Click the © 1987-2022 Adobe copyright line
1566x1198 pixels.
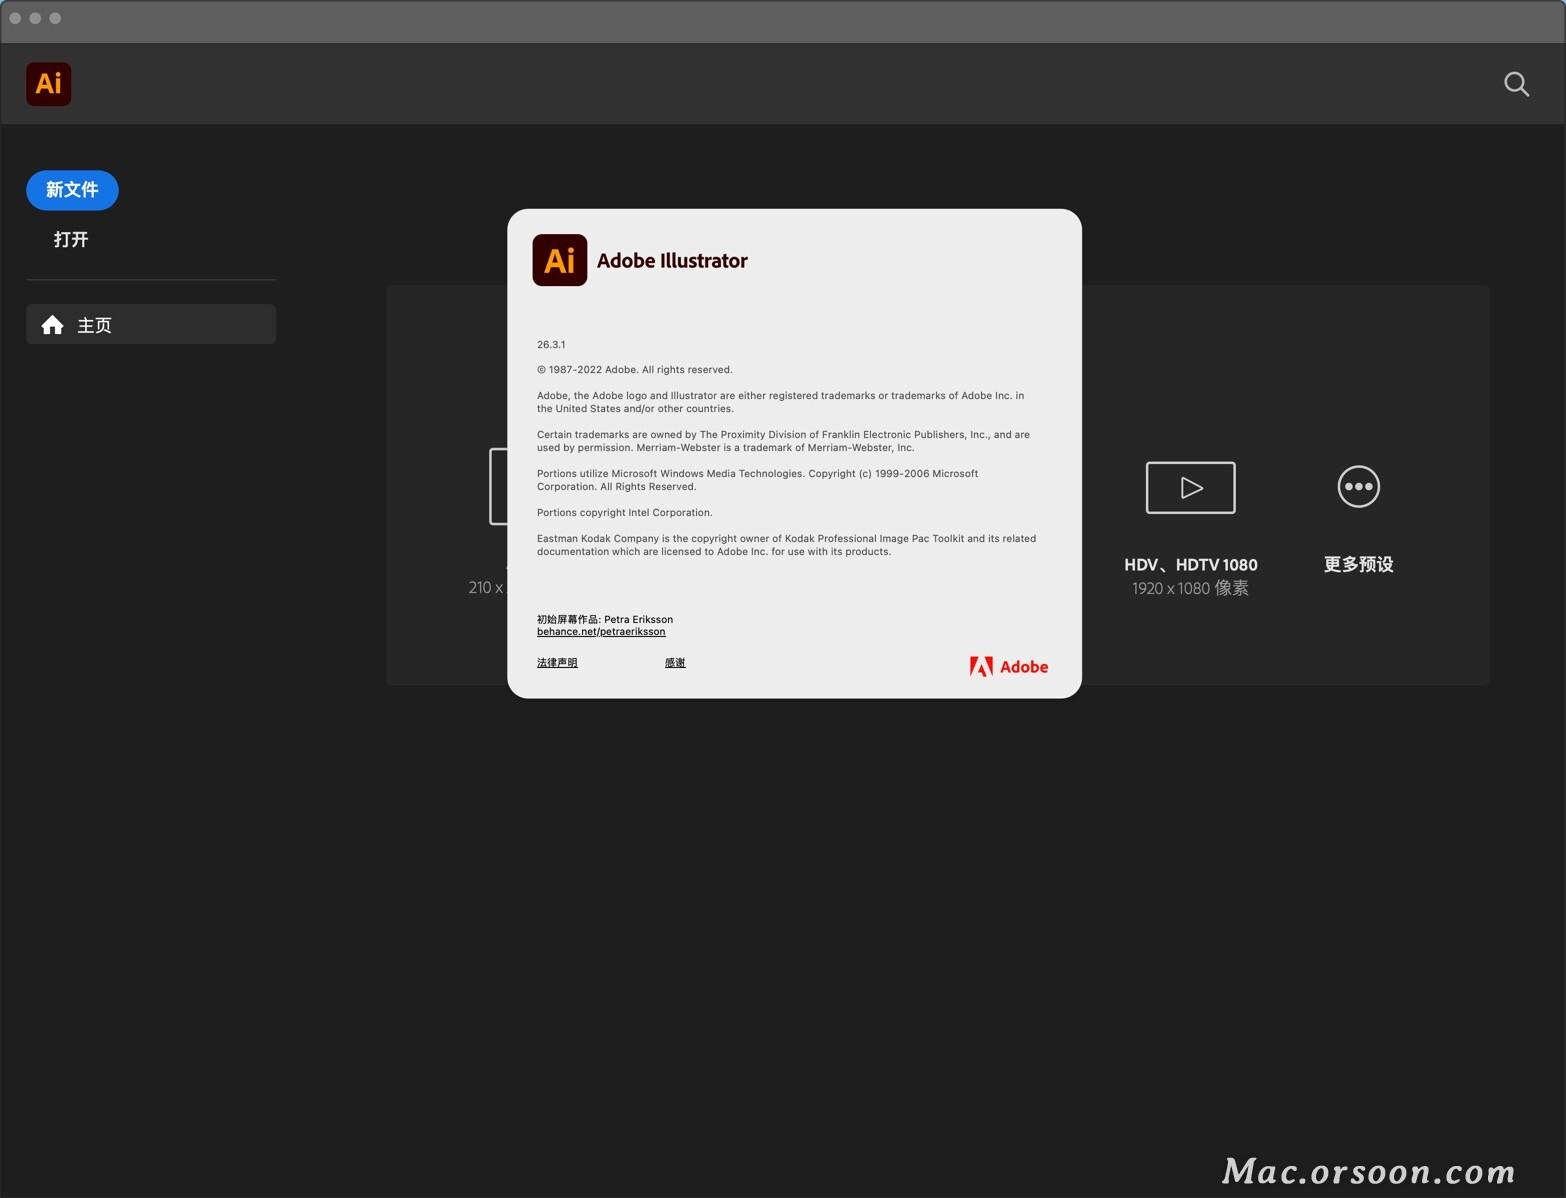tap(634, 370)
